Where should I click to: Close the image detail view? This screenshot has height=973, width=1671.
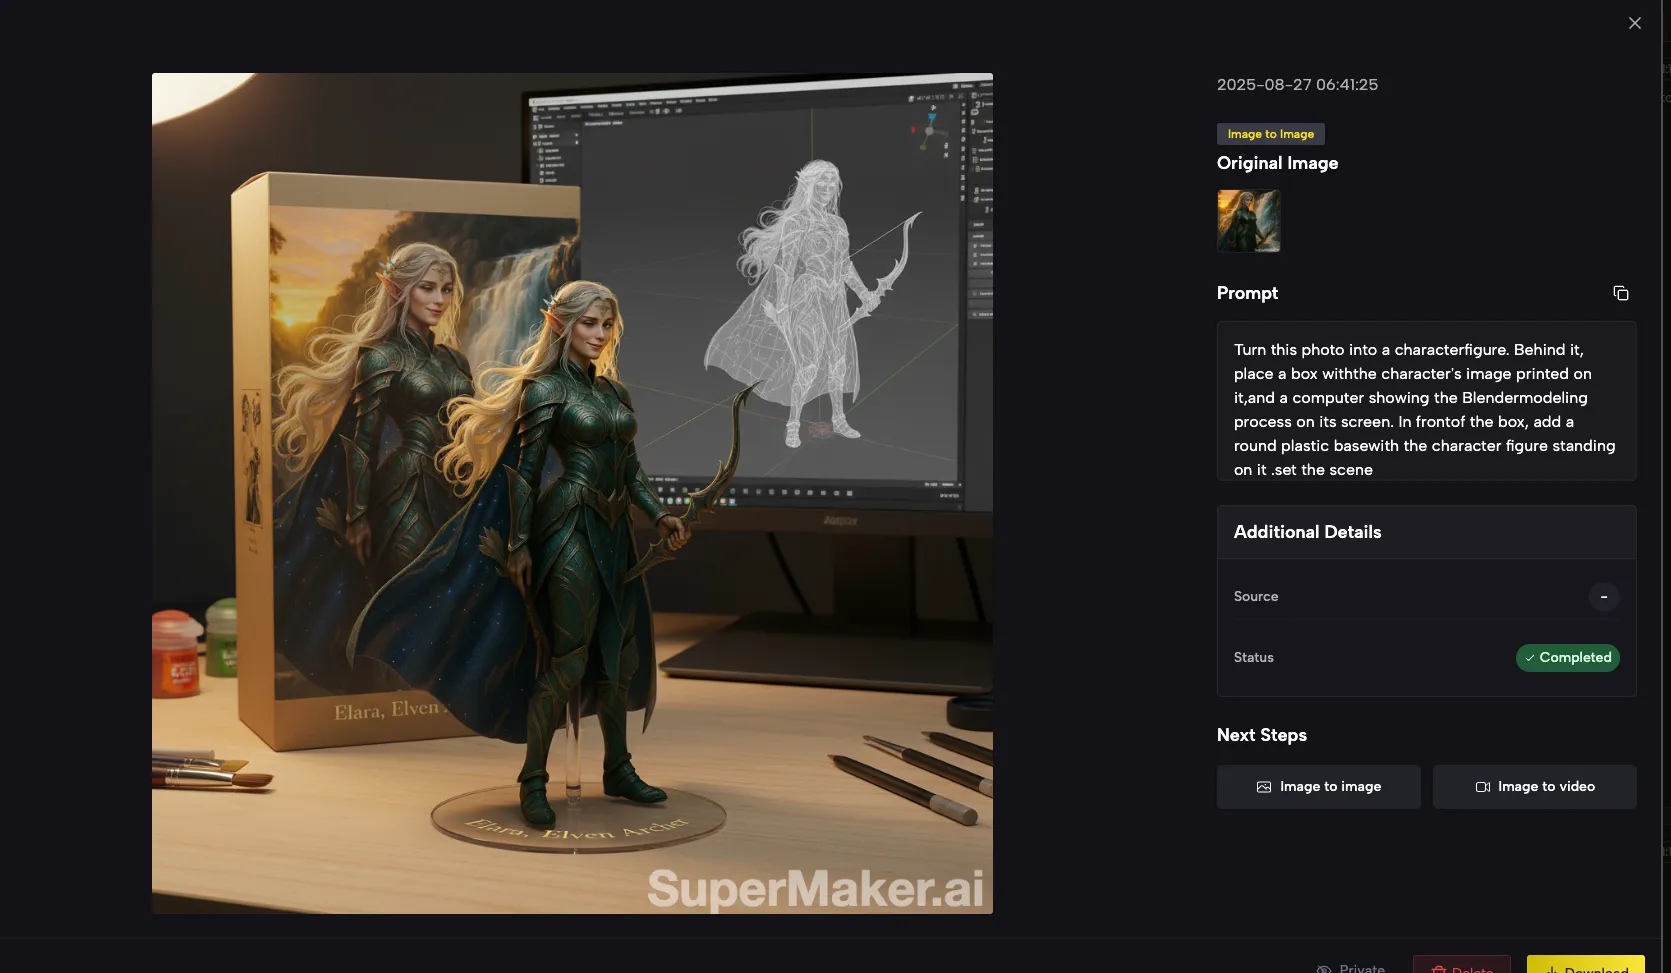point(1634,23)
